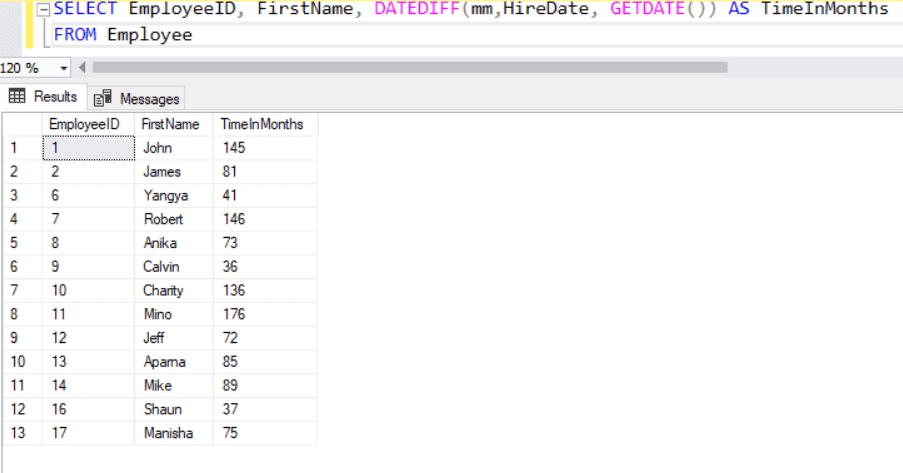Screen dimensions: 903x473
Task: Switch to the Results tab
Action: pos(43,97)
